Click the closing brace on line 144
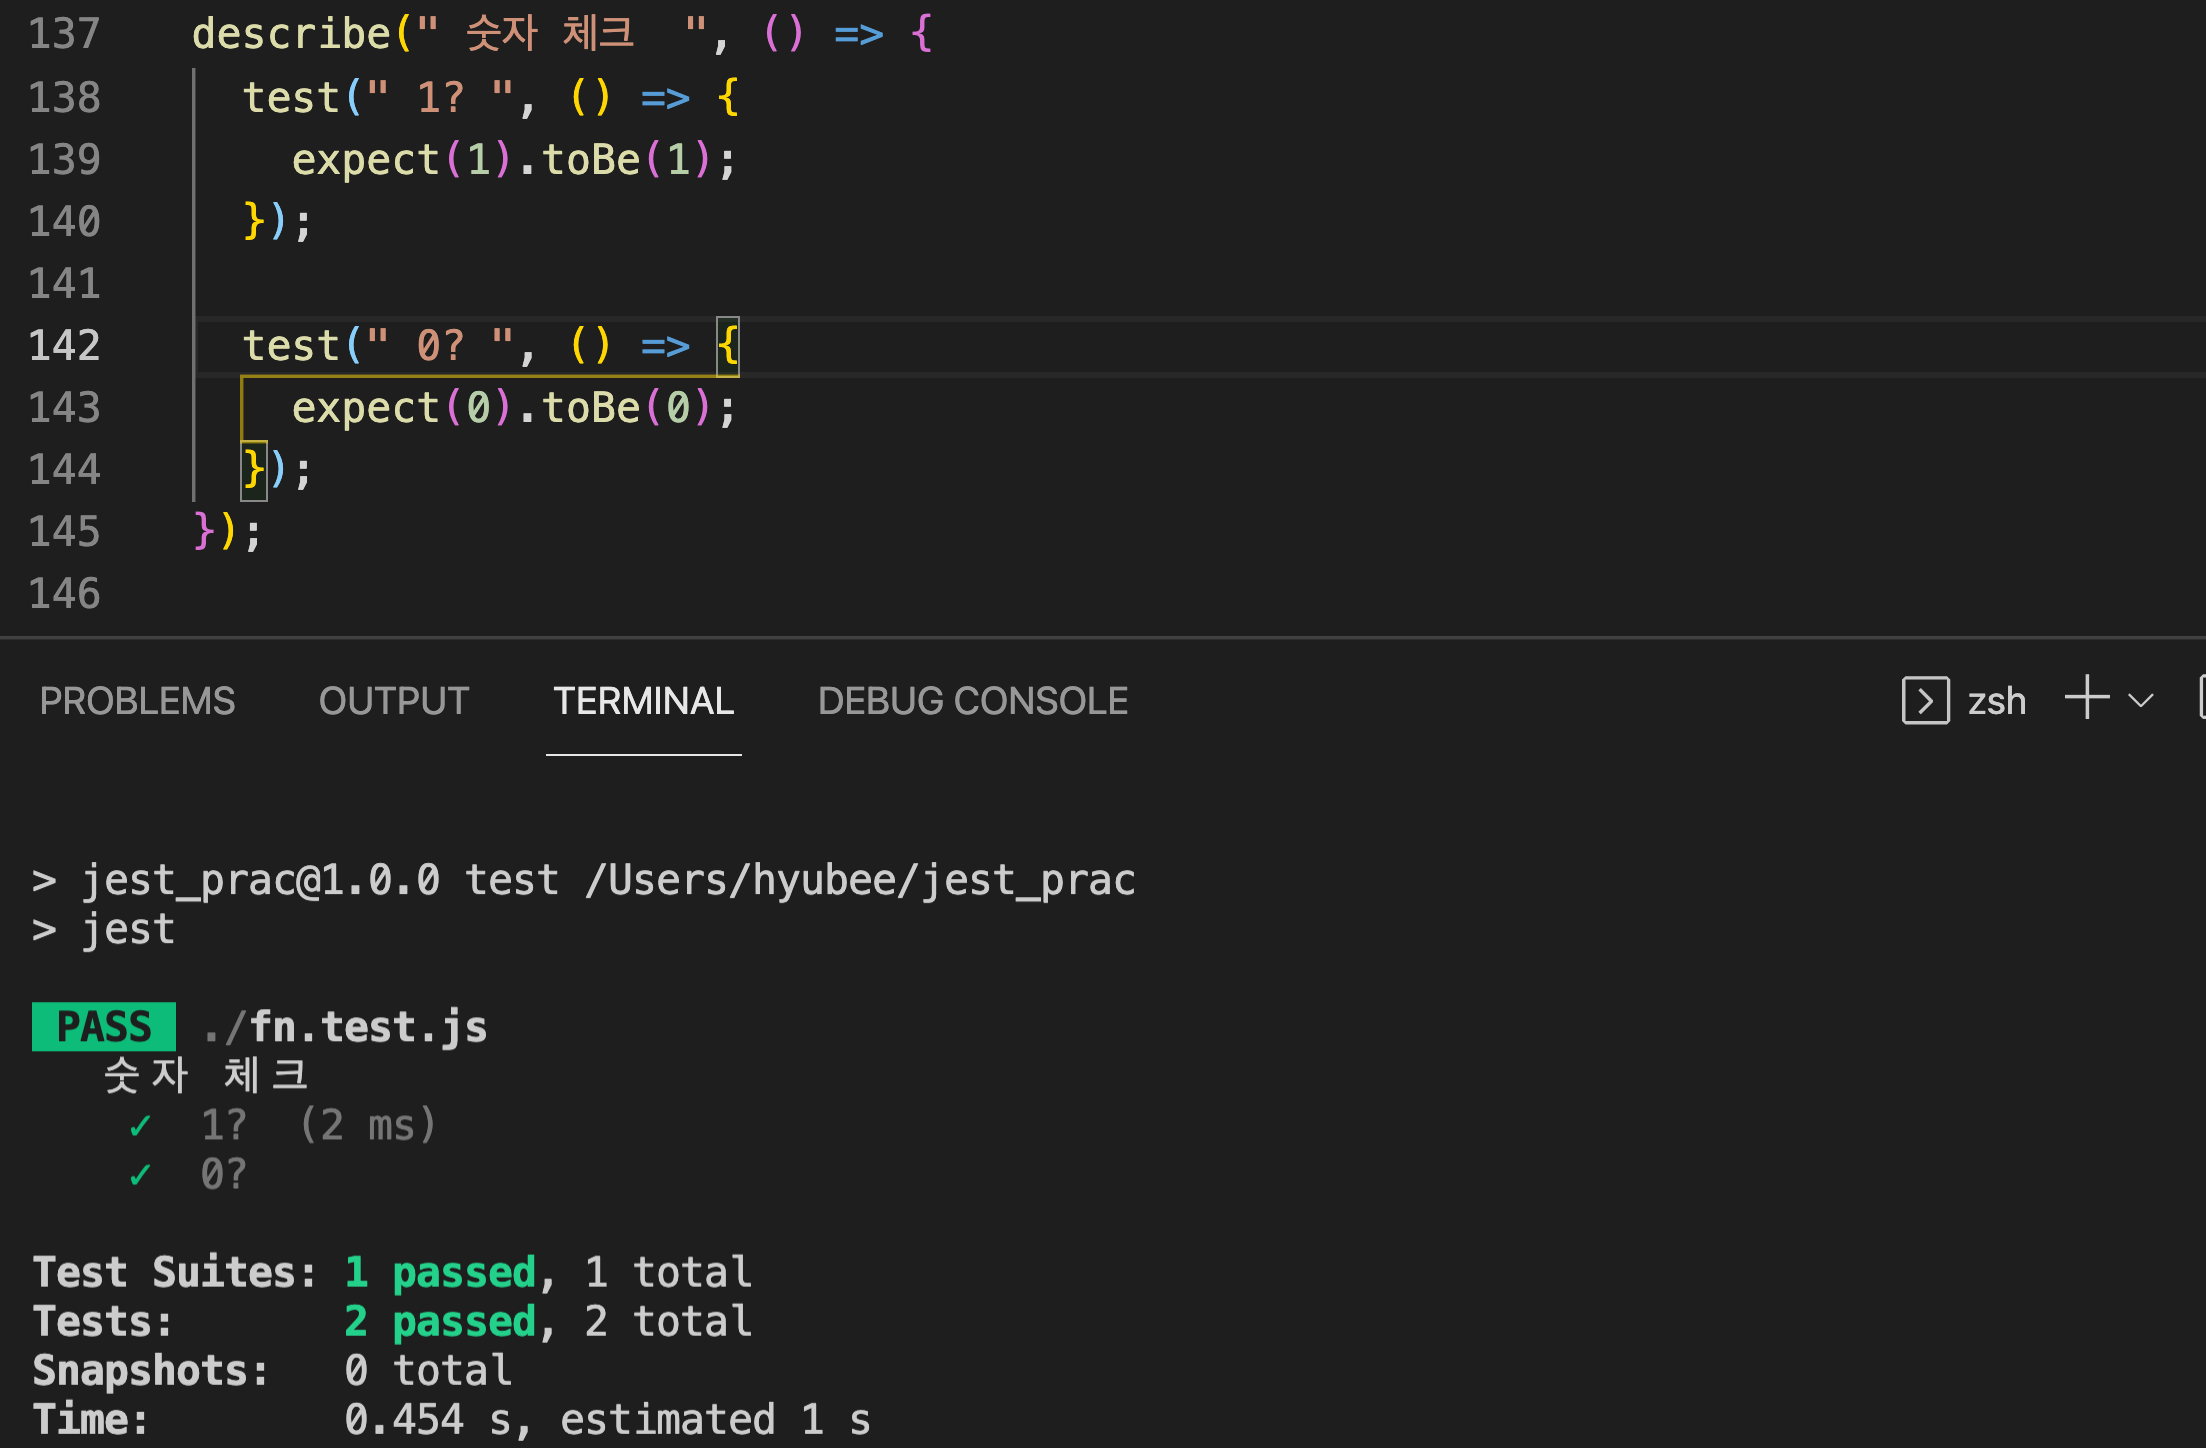This screenshot has height=1448, width=2206. tap(254, 470)
